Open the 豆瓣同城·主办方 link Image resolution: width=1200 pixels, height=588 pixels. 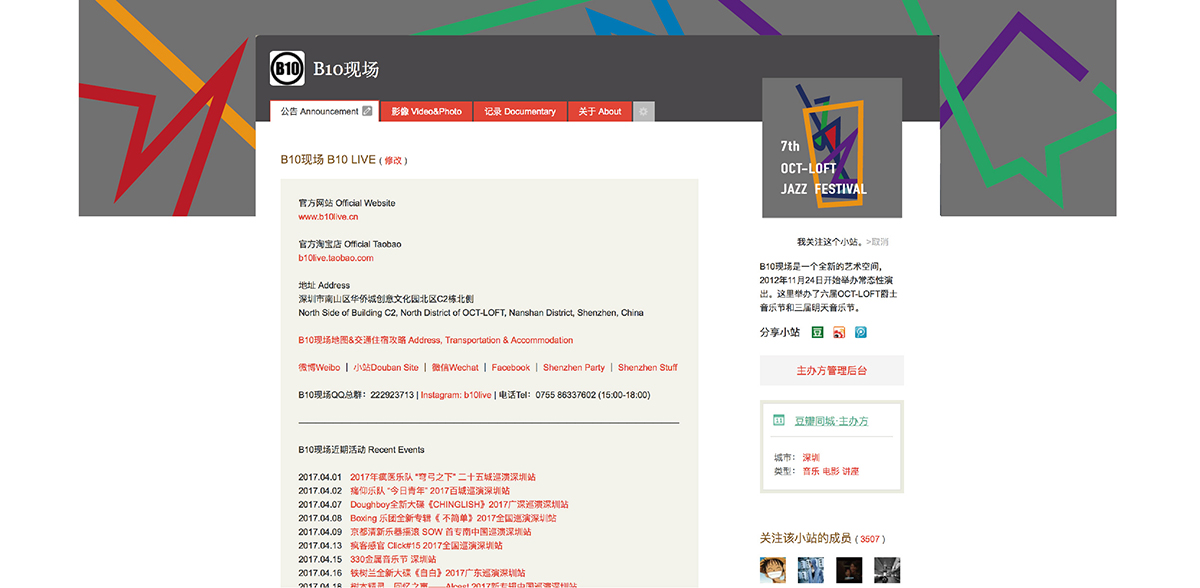point(831,422)
